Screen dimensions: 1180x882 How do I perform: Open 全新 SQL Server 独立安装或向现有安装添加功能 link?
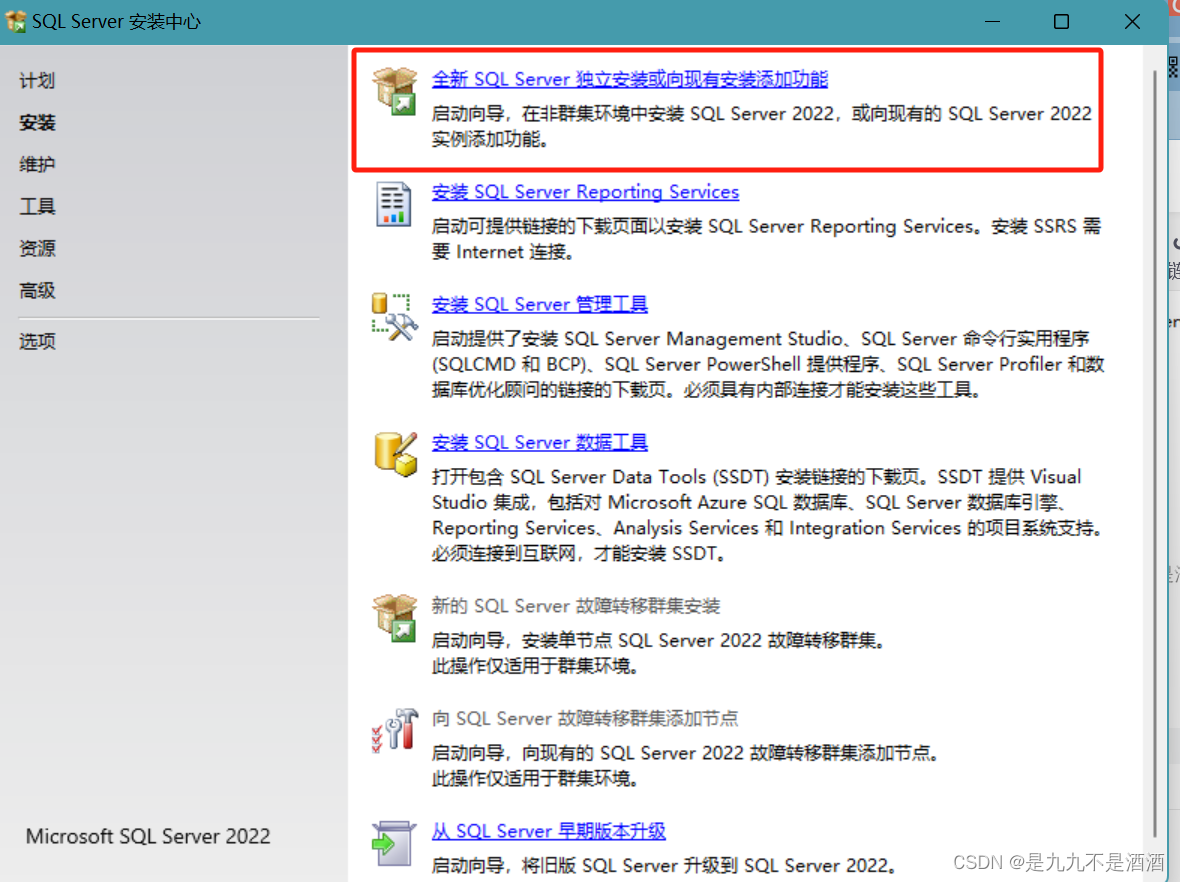[x=630, y=79]
